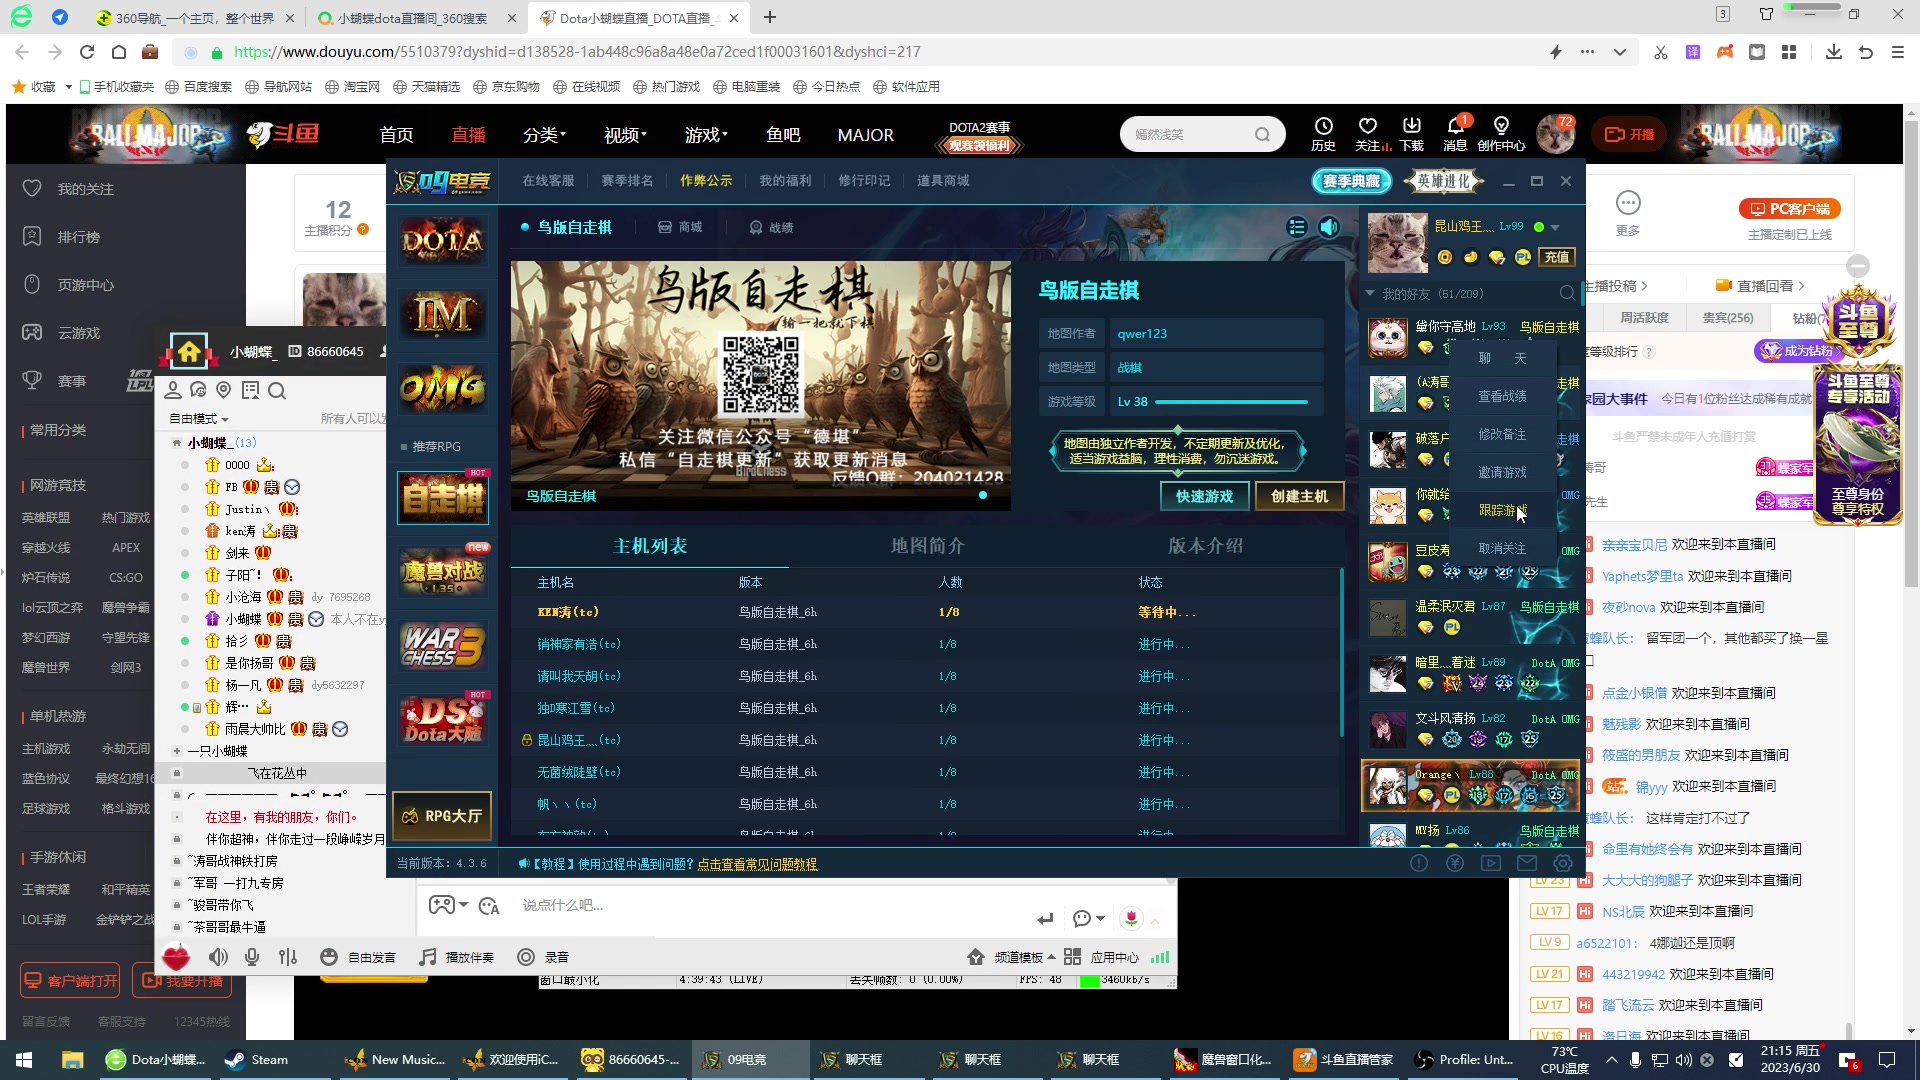Select the IM game tile

coord(443,314)
